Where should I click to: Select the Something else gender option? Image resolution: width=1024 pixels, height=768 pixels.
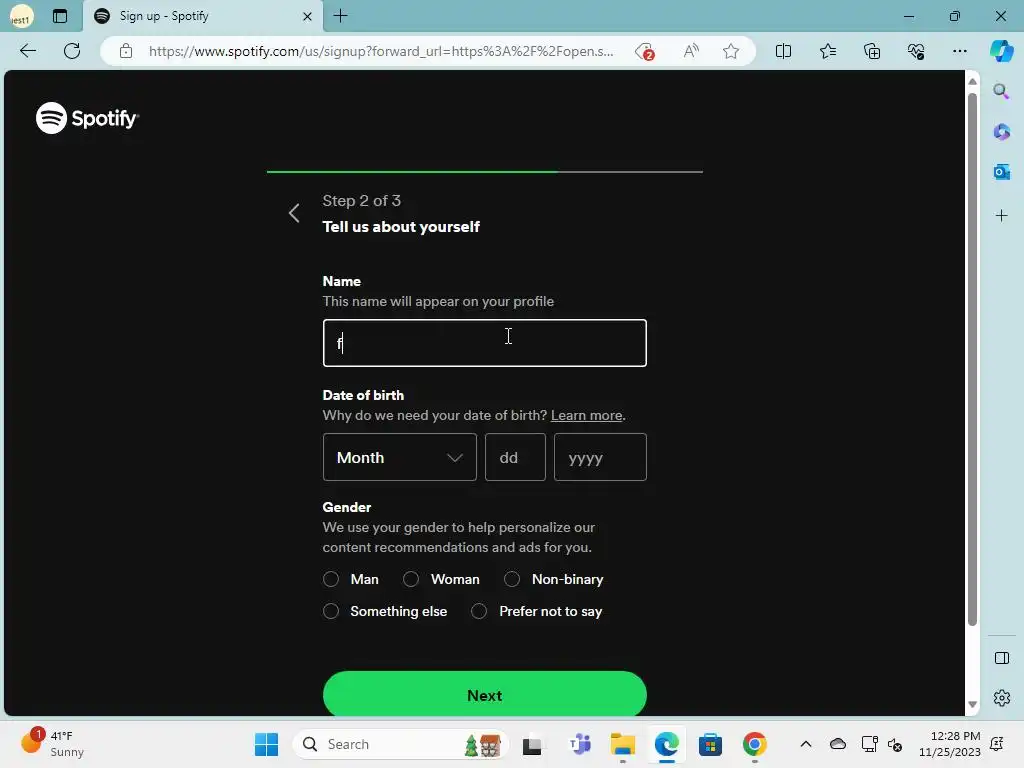tap(331, 611)
